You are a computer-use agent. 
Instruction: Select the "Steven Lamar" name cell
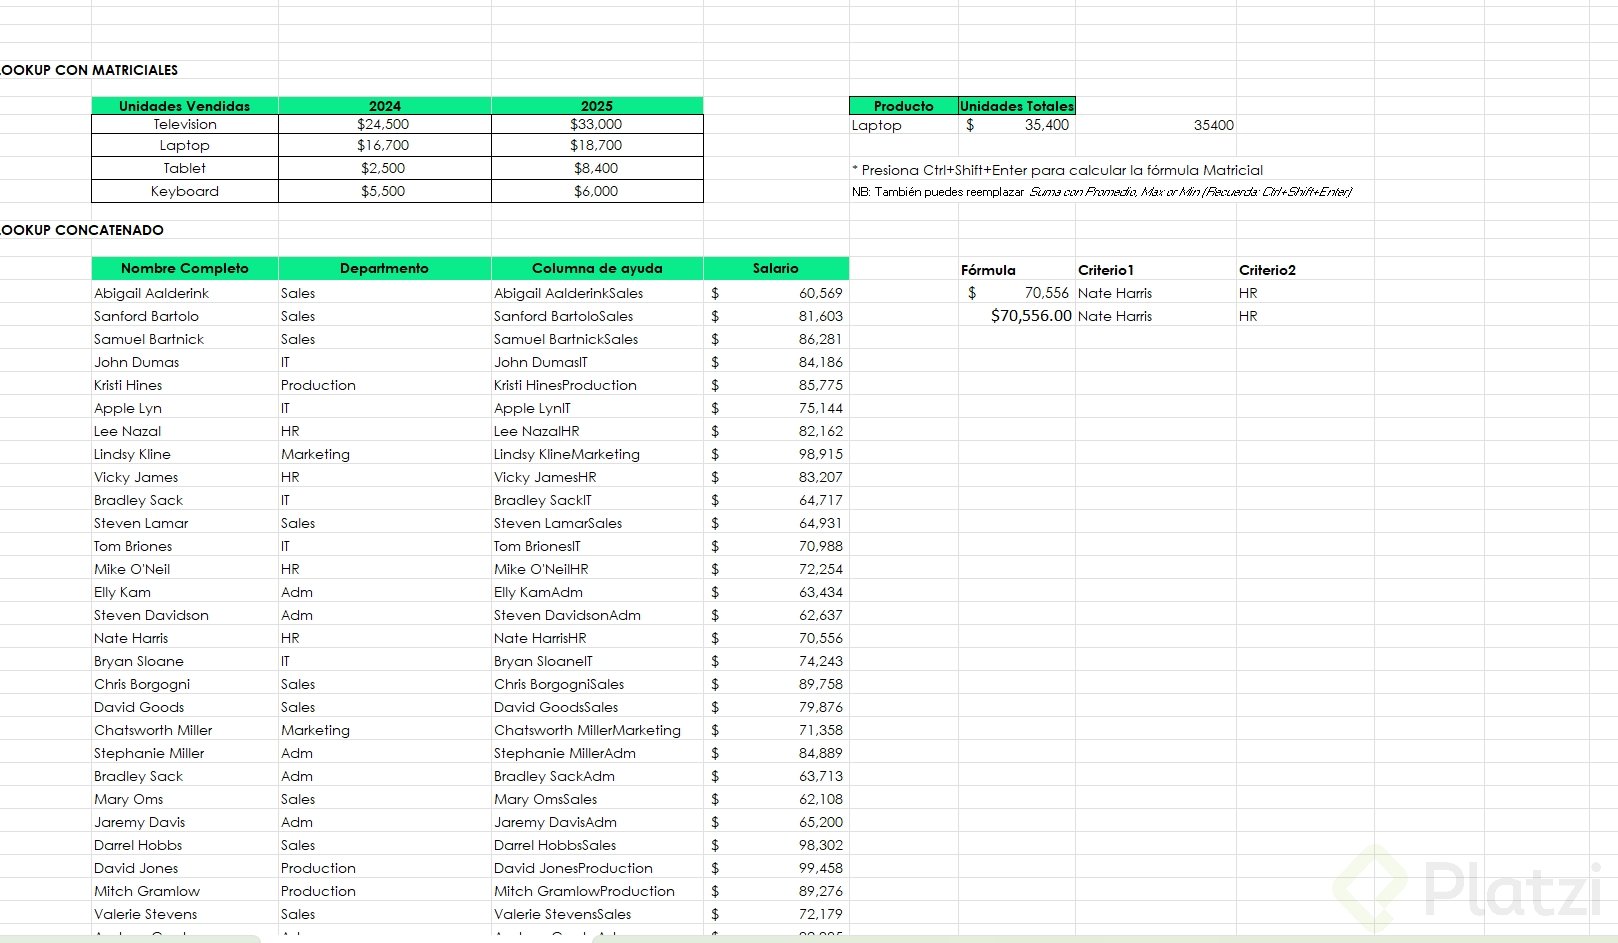[185, 523]
